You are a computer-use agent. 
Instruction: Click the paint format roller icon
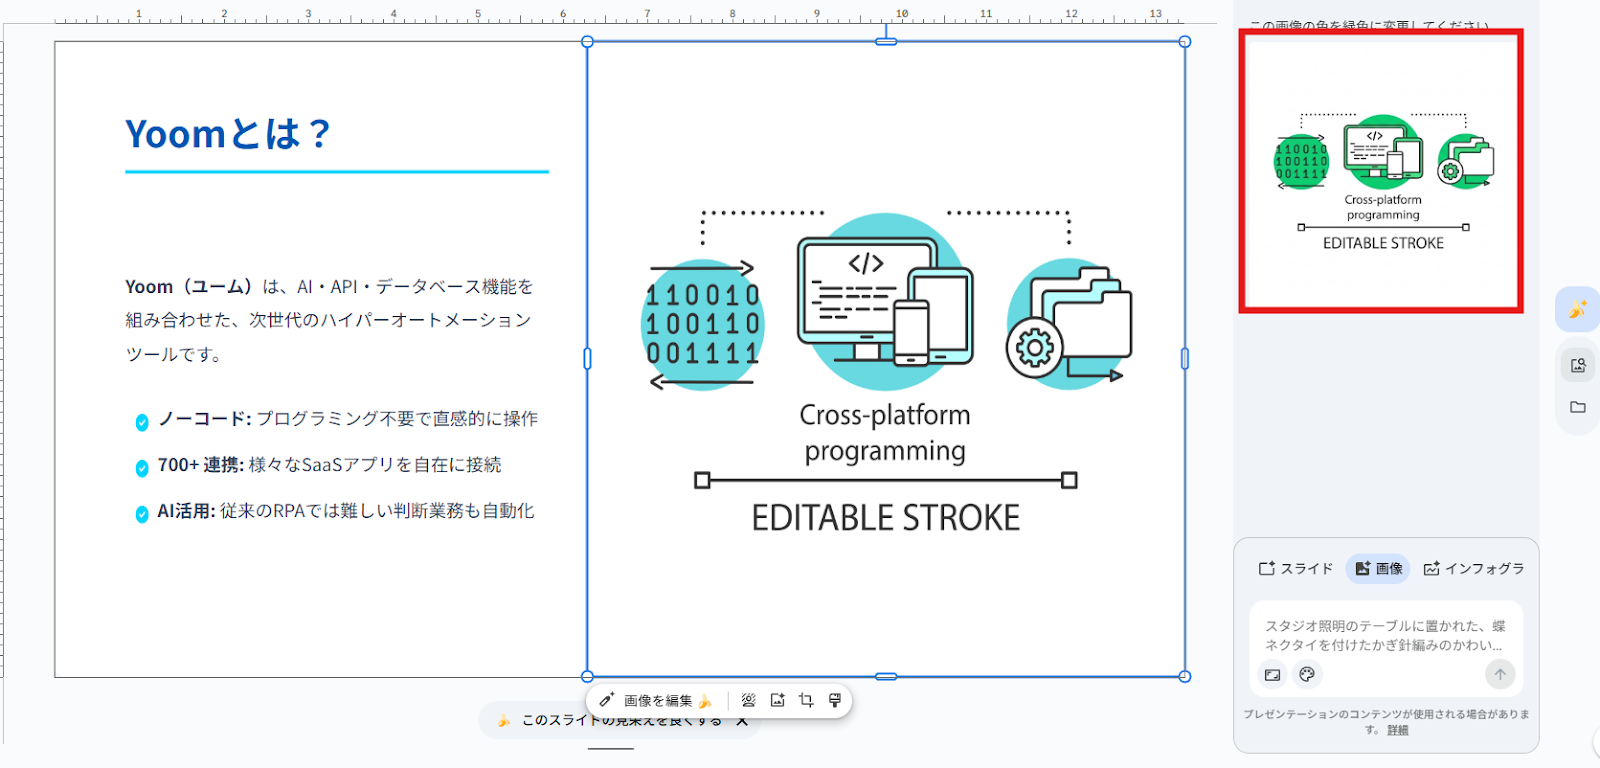tap(835, 701)
